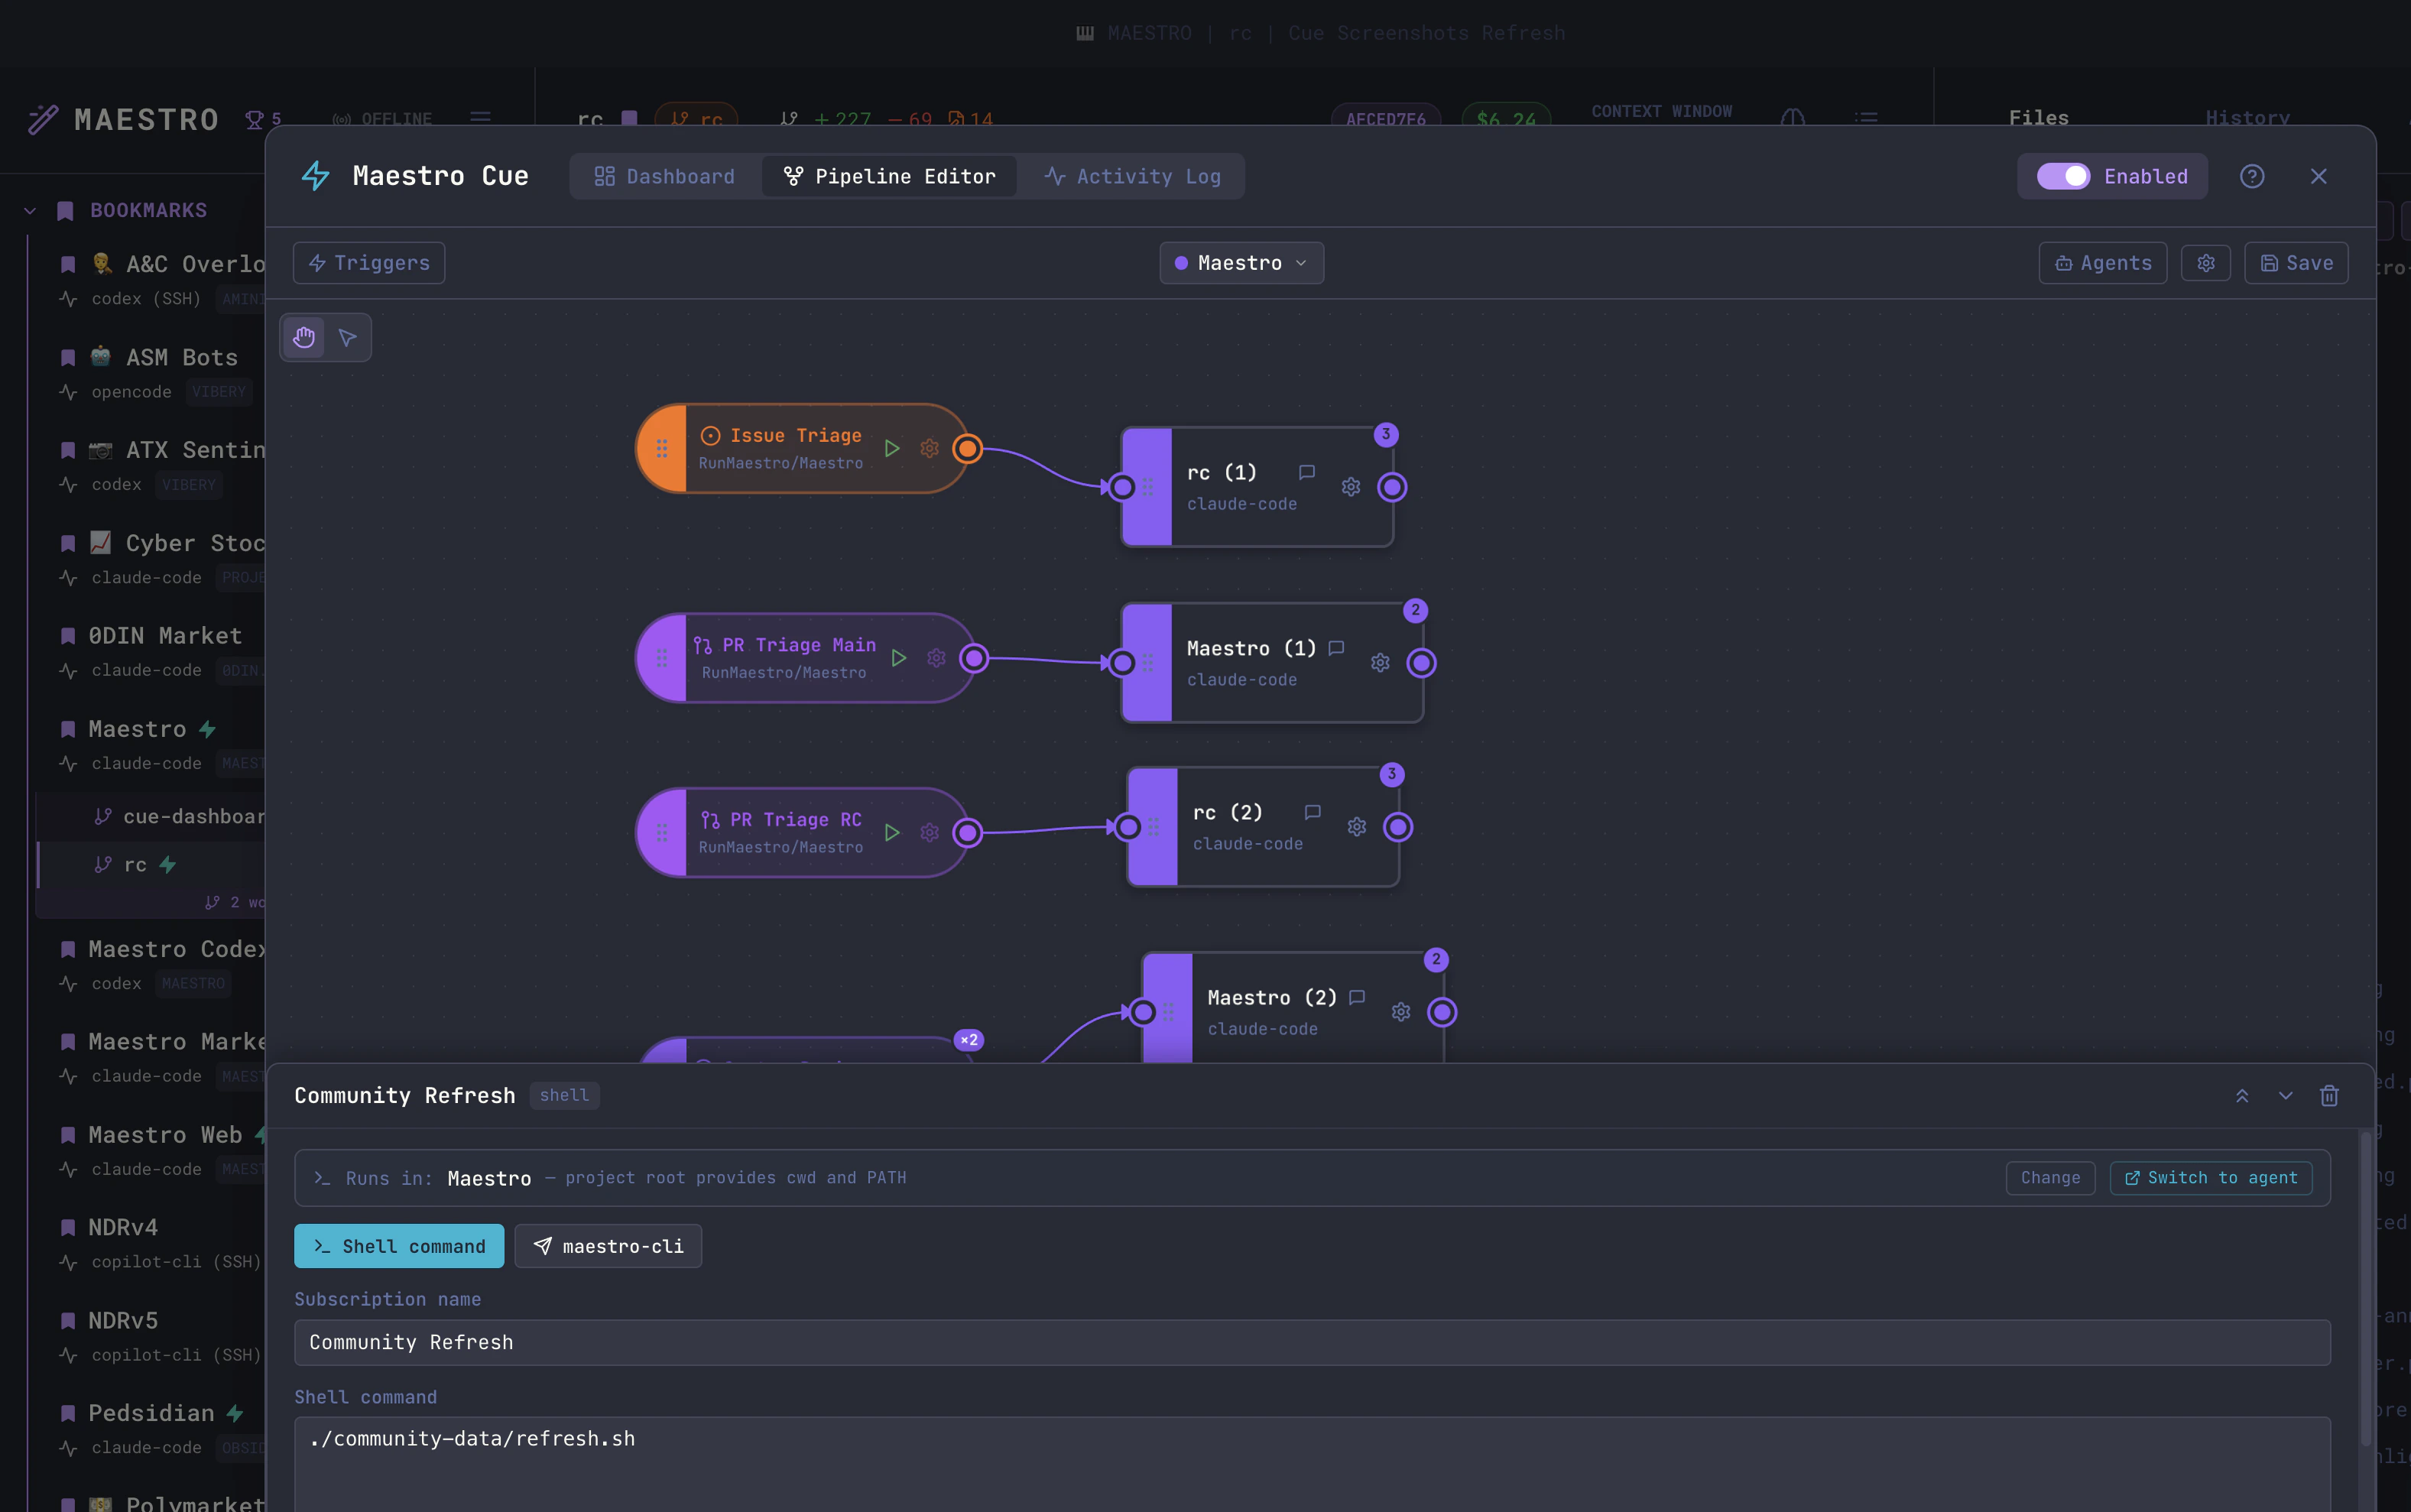
Task: Click the Maestro Cue lightning logo
Action: [x=316, y=176]
